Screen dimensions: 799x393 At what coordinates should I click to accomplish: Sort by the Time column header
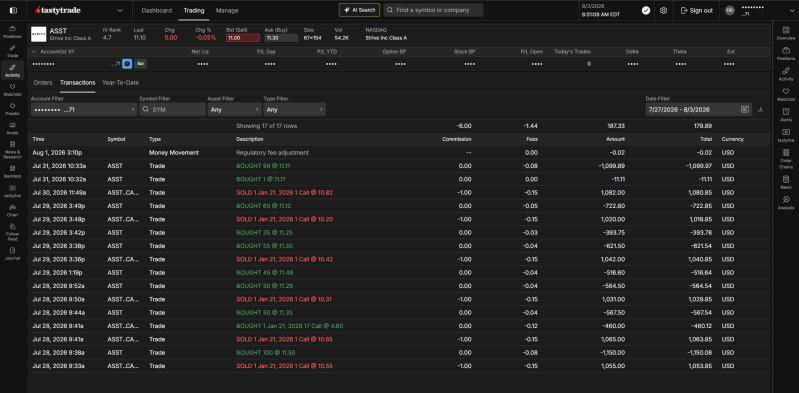38,139
